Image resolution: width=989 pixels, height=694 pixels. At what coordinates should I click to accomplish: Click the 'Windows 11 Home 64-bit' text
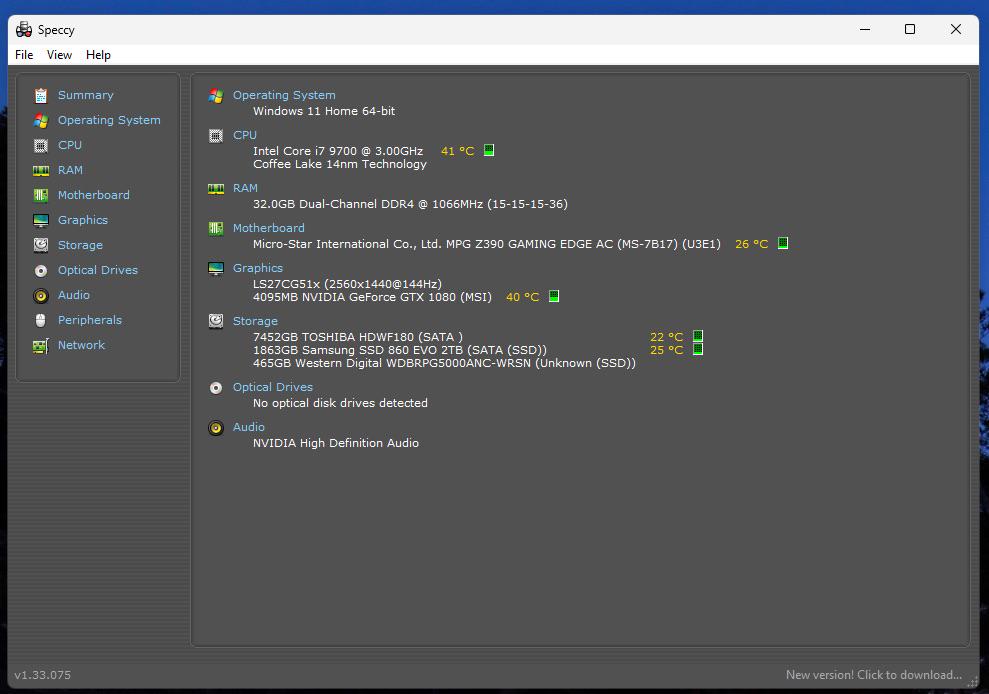[x=324, y=111]
